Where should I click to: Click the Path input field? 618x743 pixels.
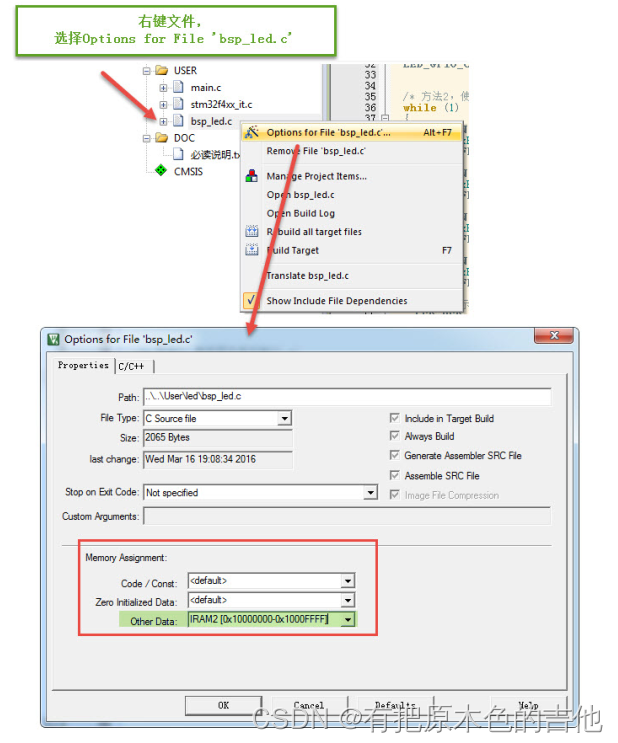[347, 396]
